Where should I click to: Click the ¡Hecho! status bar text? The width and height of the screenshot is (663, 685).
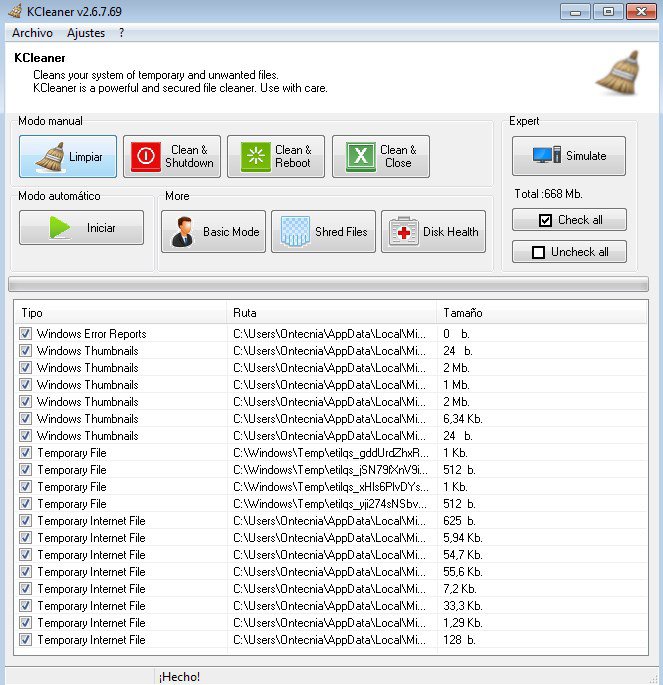click(x=179, y=677)
